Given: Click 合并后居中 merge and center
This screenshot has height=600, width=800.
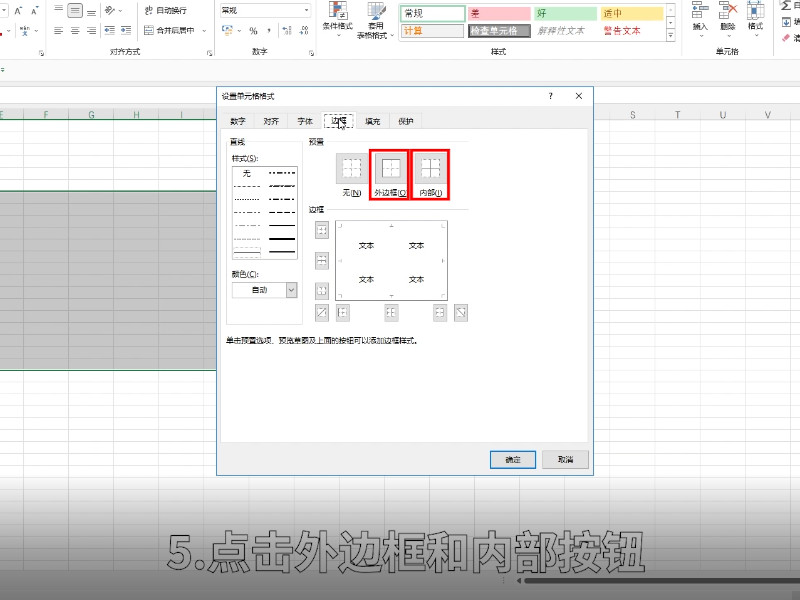Looking at the screenshot, I should point(169,31).
